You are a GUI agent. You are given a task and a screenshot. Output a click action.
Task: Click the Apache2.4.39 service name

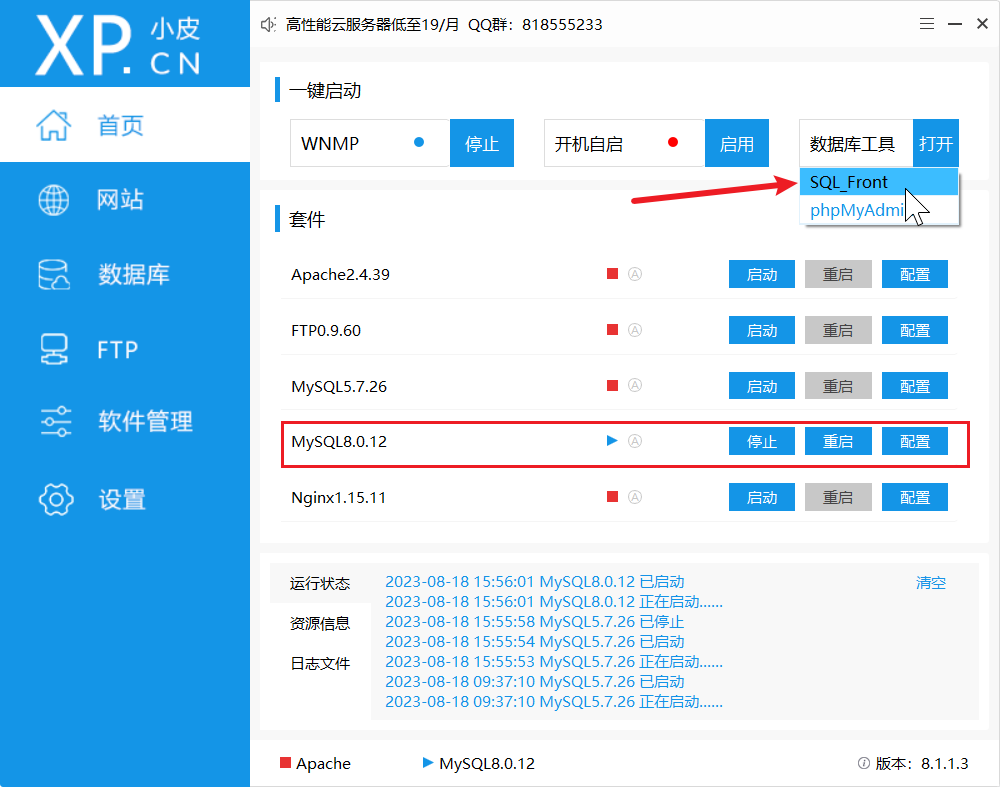click(340, 275)
